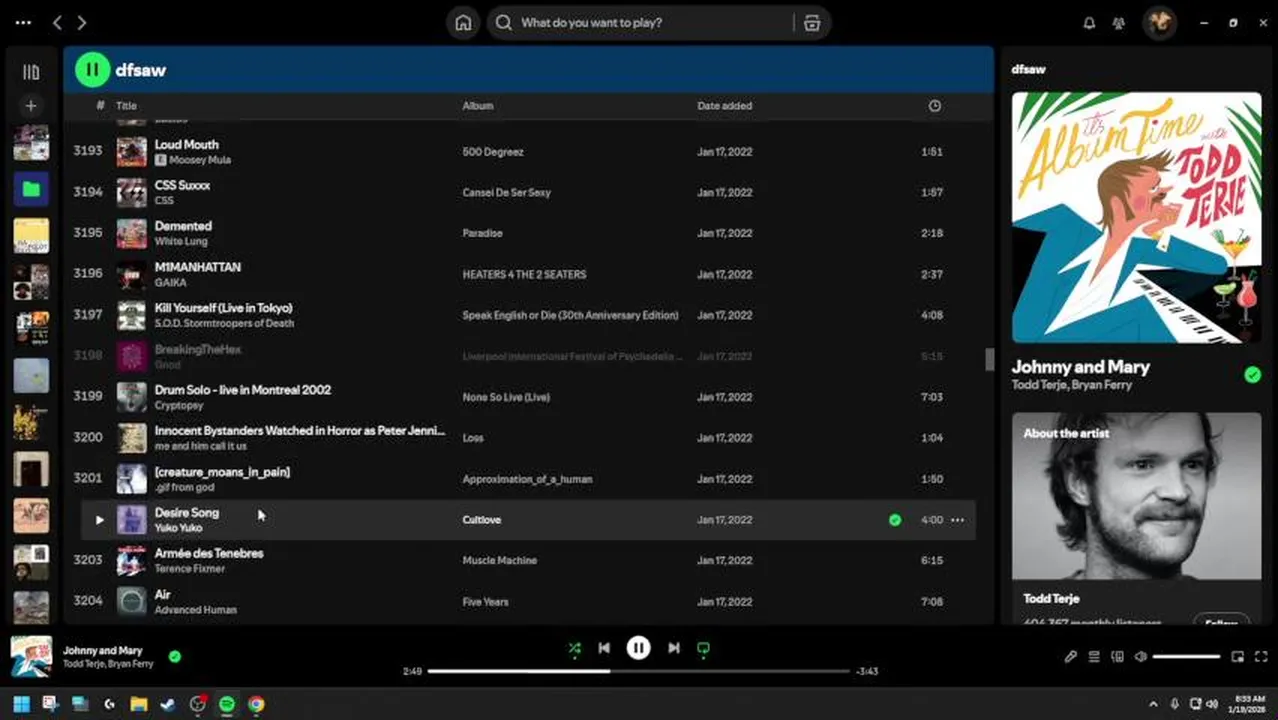
Task: Expand Your Library icon in sidebar
Action: tap(31, 72)
